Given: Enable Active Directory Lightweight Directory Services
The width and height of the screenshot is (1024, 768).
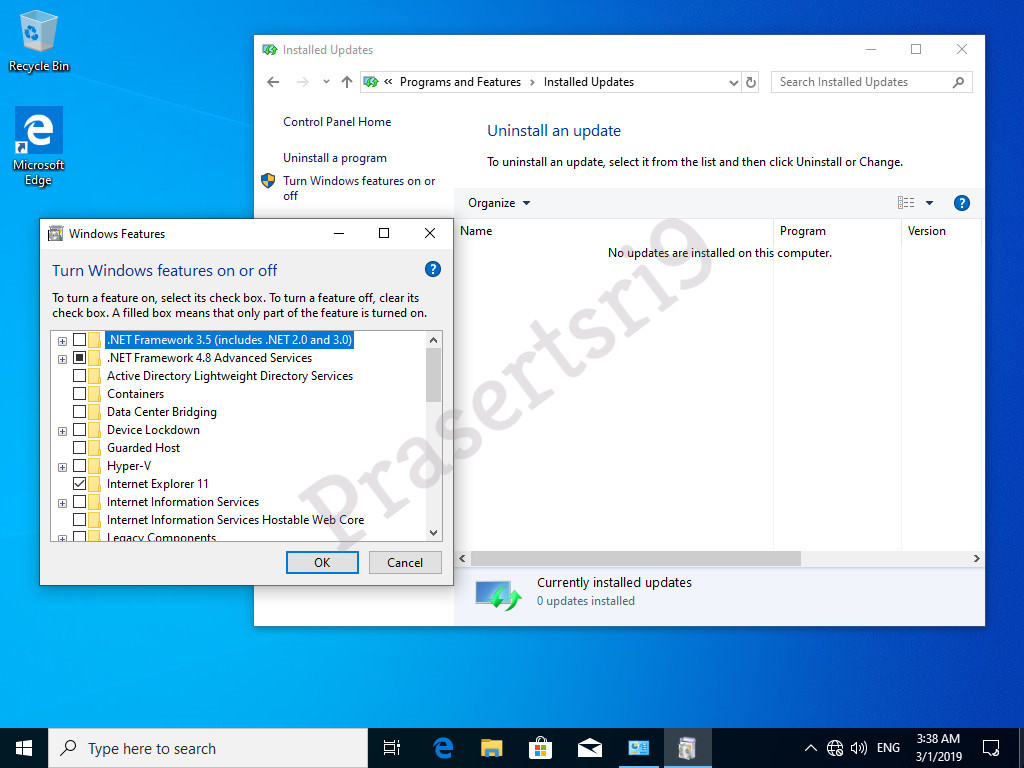Looking at the screenshot, I should pos(79,376).
